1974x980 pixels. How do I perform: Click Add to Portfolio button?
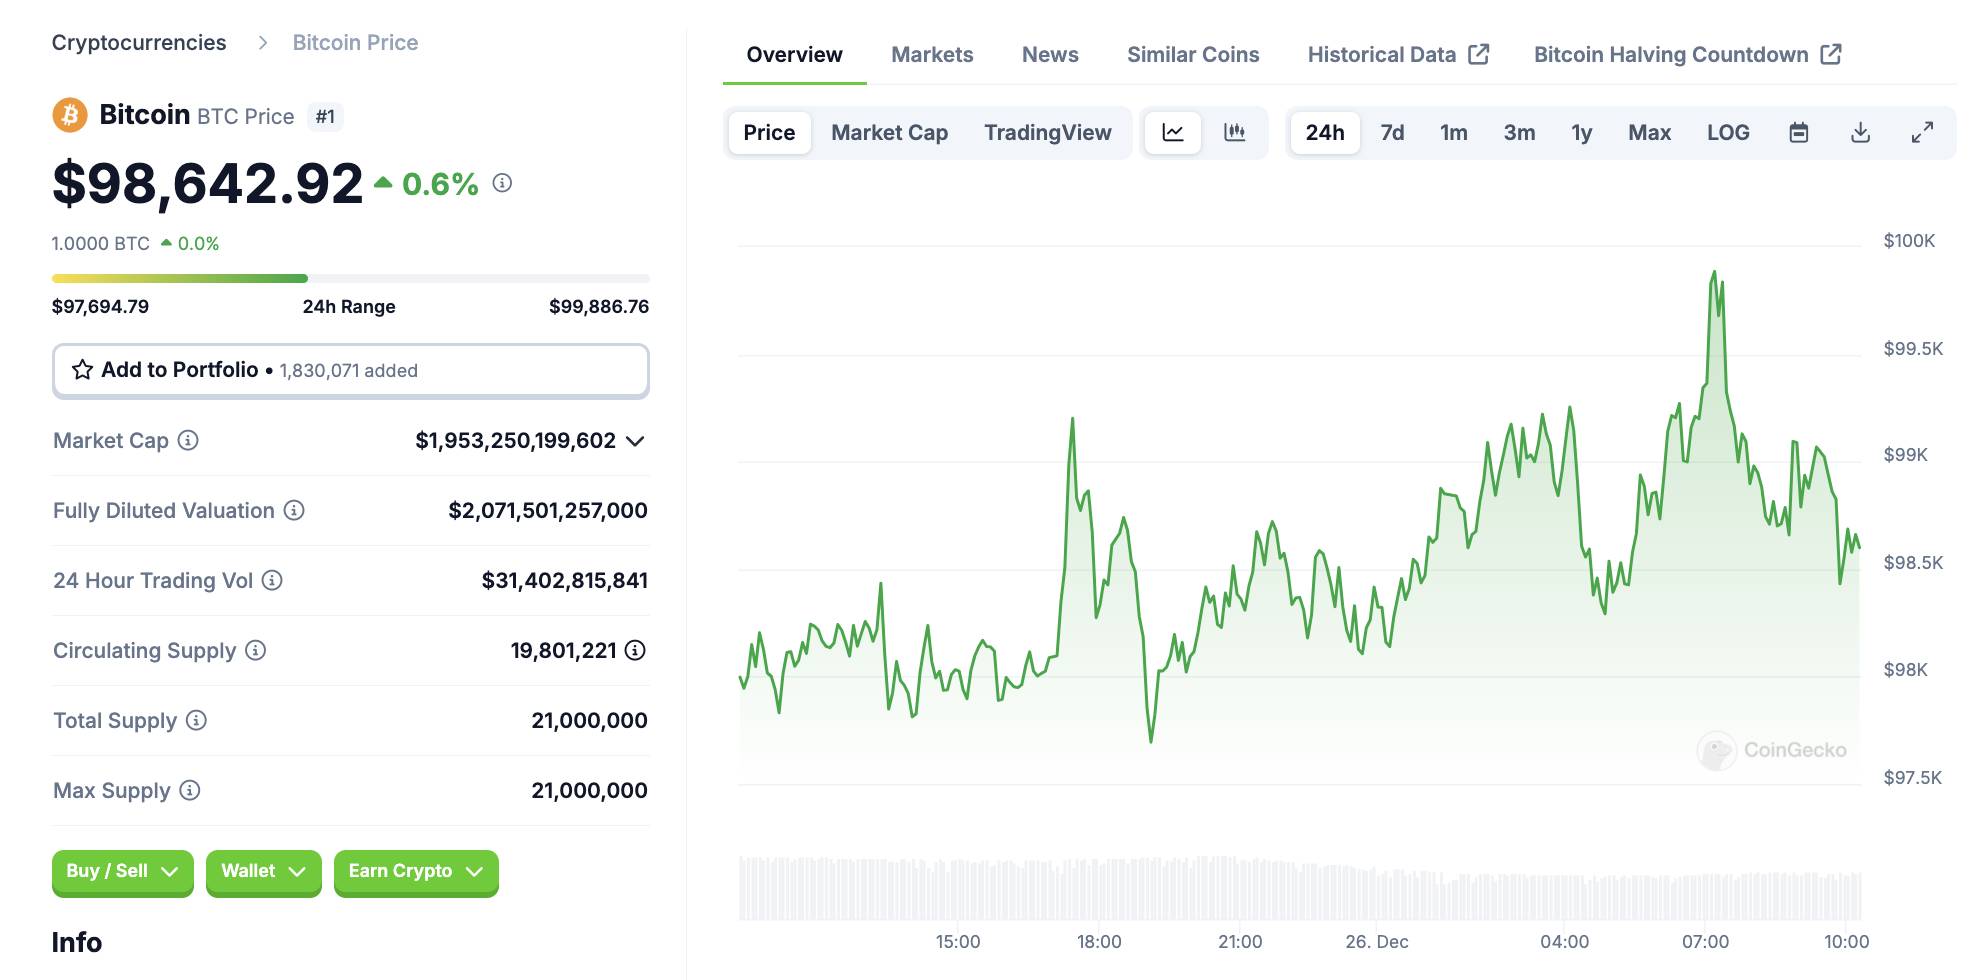click(x=351, y=371)
